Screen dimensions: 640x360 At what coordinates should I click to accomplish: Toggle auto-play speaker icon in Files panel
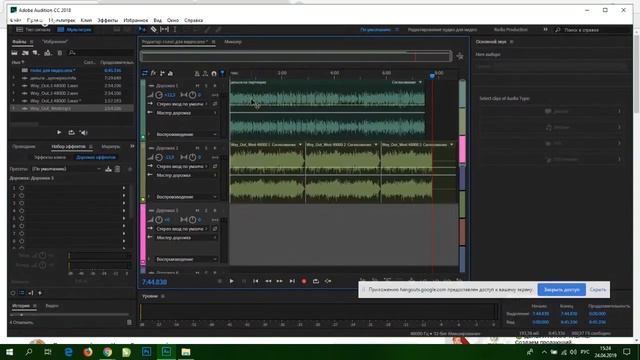coord(84,132)
